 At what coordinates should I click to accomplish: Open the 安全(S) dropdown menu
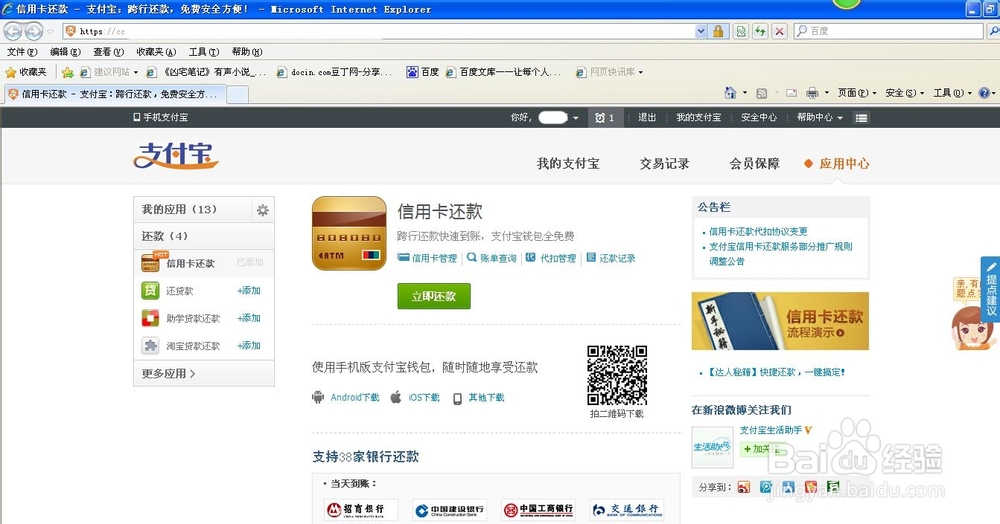(x=904, y=93)
